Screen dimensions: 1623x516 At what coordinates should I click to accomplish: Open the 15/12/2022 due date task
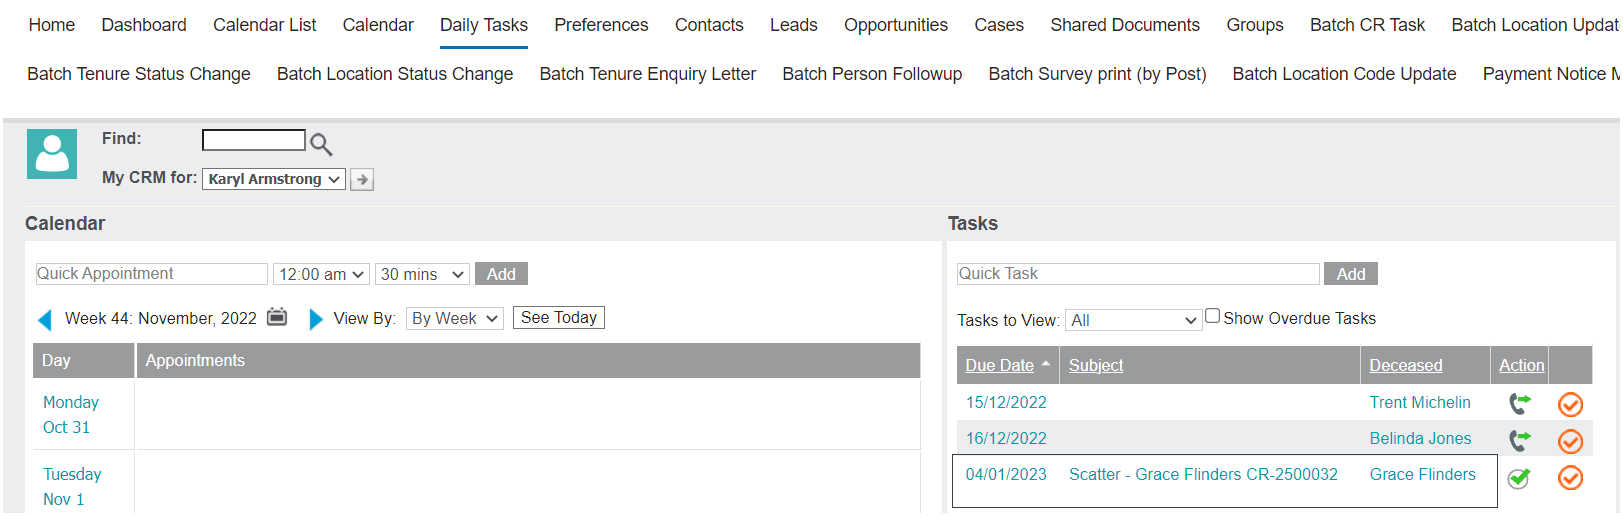coord(1006,403)
